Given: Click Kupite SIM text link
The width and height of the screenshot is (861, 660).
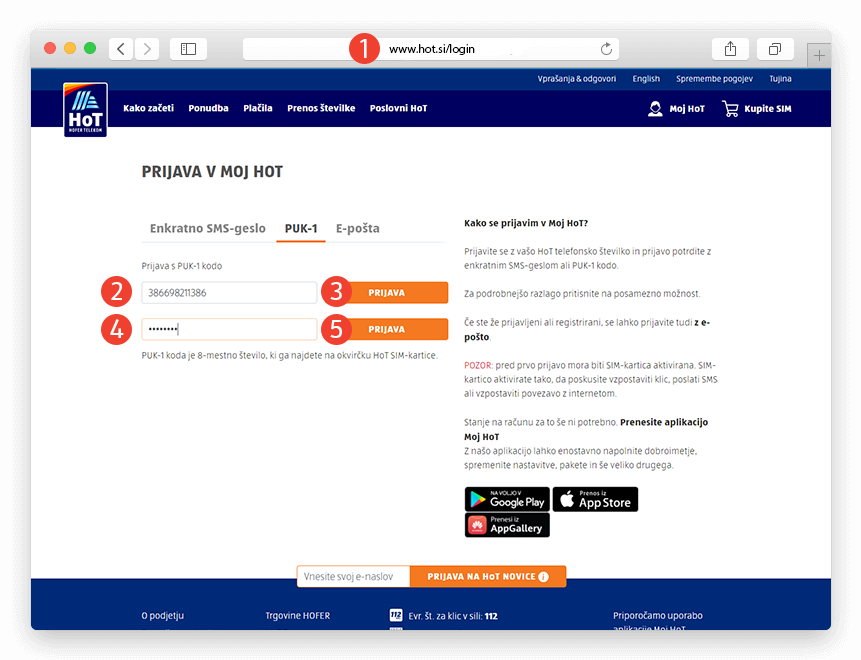Looking at the screenshot, I should [768, 109].
